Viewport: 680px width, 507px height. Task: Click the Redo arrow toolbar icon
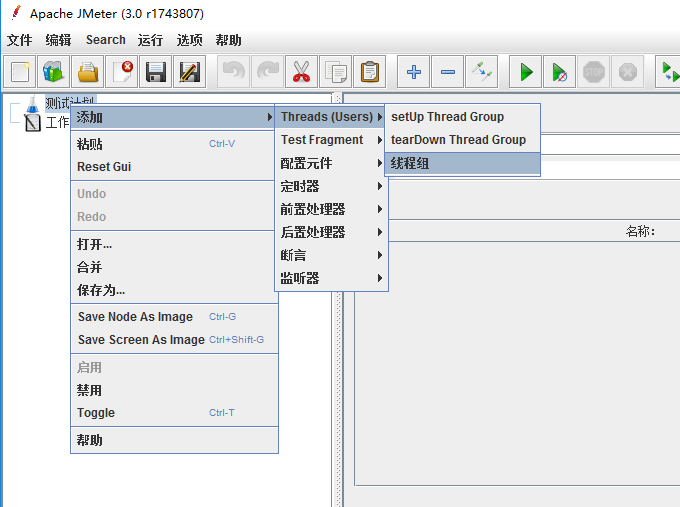tap(268, 72)
